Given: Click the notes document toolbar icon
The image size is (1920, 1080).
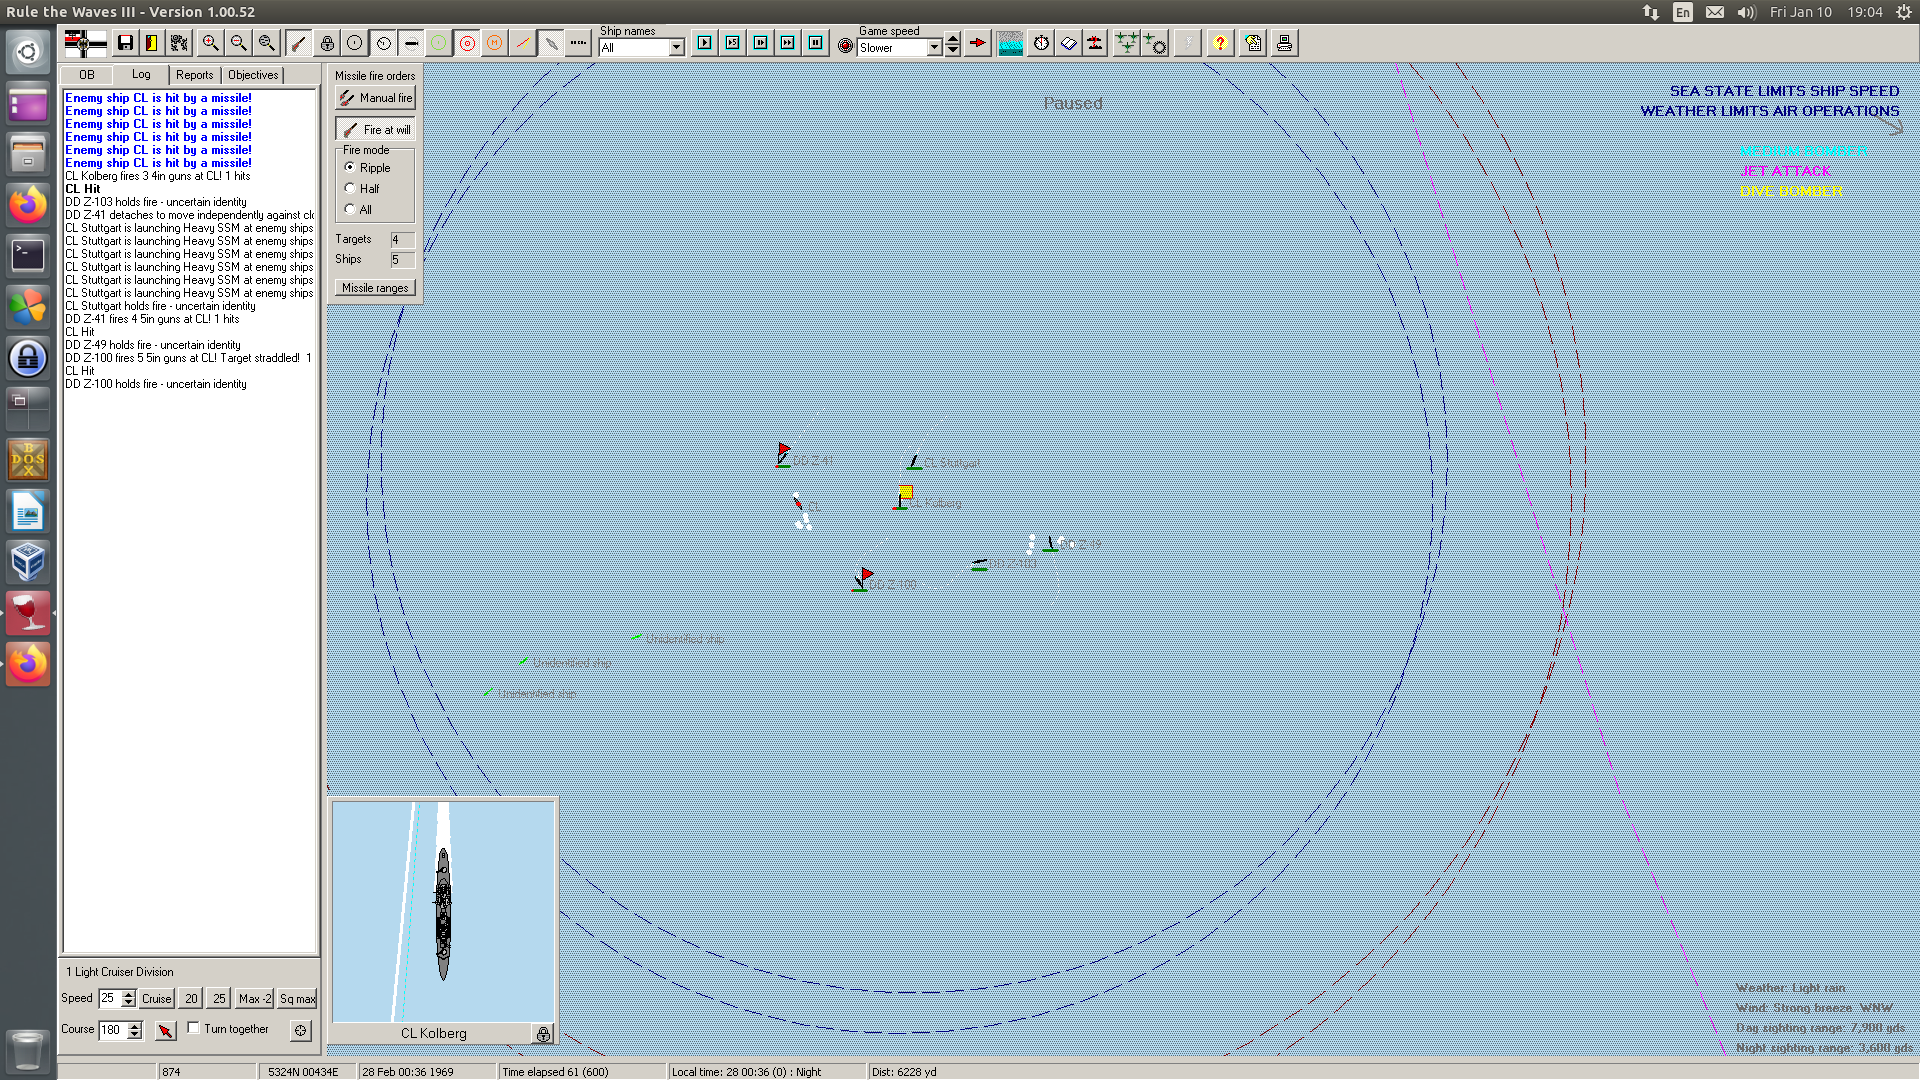Looking at the screenshot, I should 1253,43.
